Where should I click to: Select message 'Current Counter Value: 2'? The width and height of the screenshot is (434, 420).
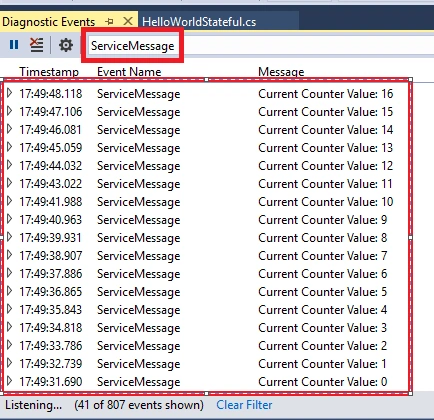tap(323, 346)
